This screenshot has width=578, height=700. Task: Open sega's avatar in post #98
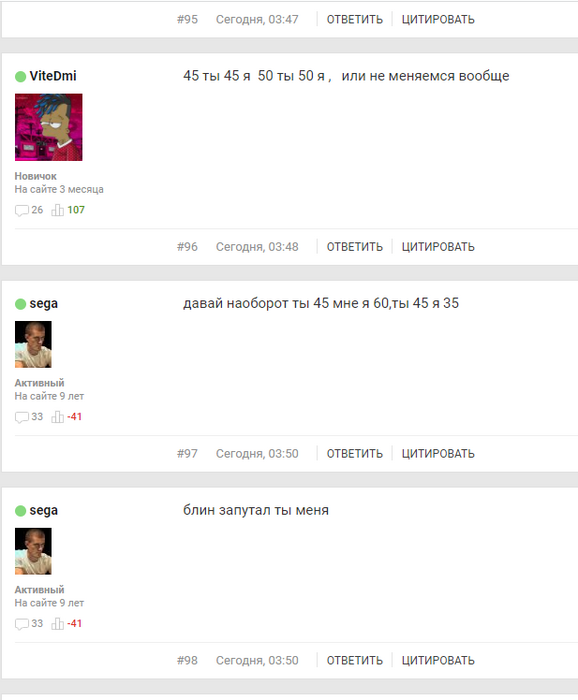click(x=33, y=551)
